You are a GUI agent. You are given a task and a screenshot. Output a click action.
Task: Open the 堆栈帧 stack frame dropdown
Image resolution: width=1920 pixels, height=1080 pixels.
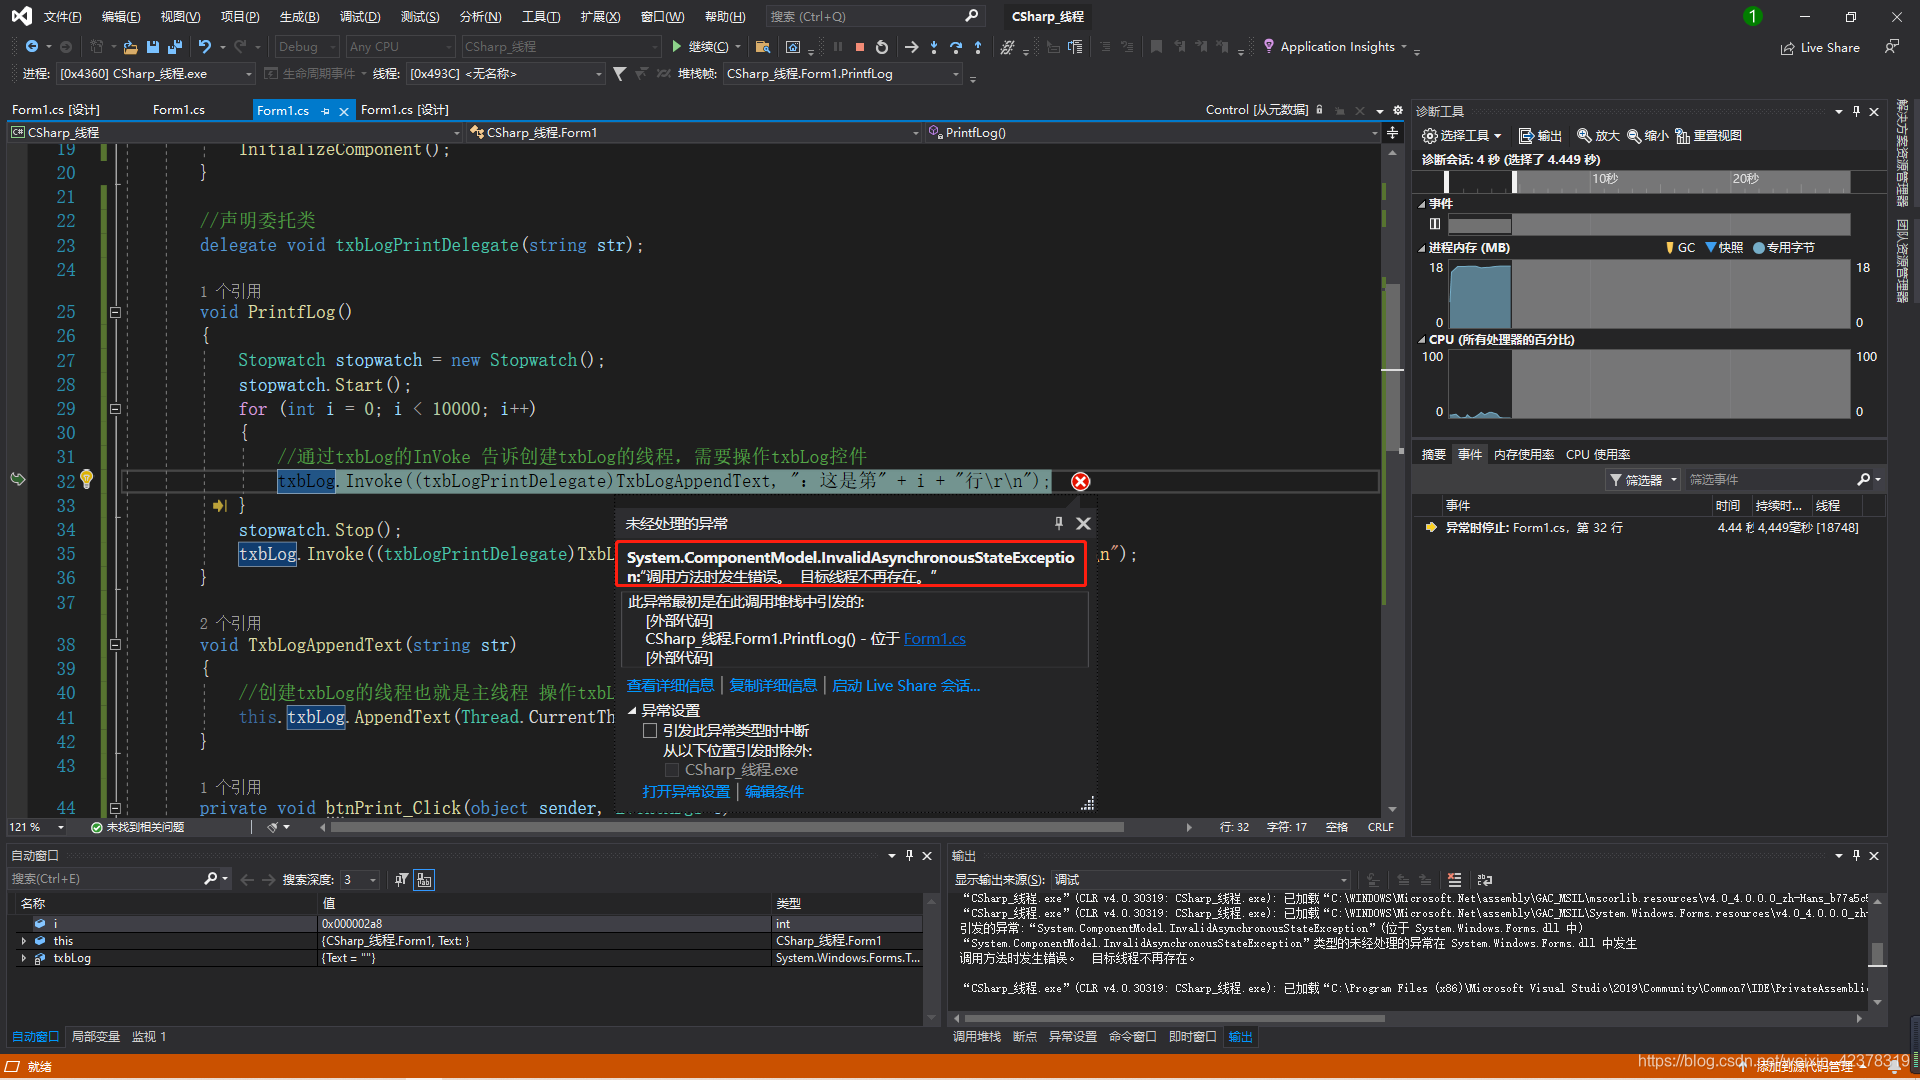point(955,74)
